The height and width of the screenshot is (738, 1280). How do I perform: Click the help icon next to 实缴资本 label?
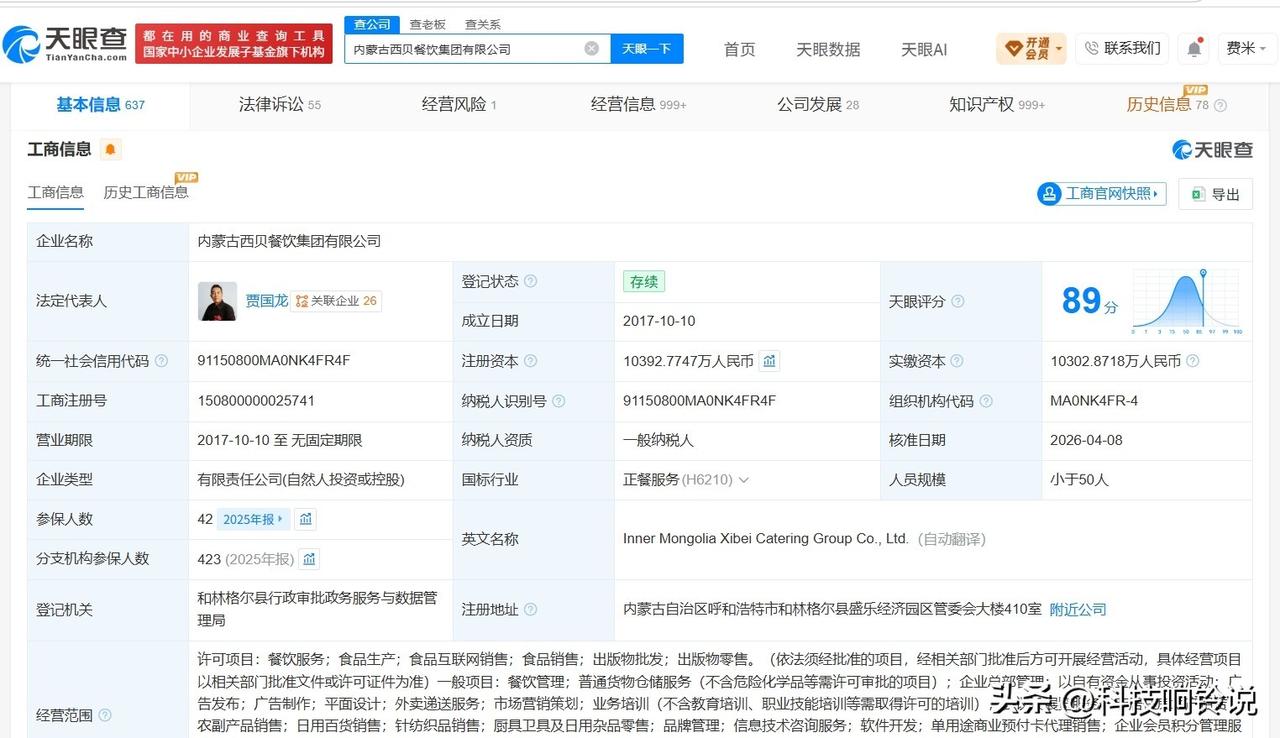[x=956, y=361]
